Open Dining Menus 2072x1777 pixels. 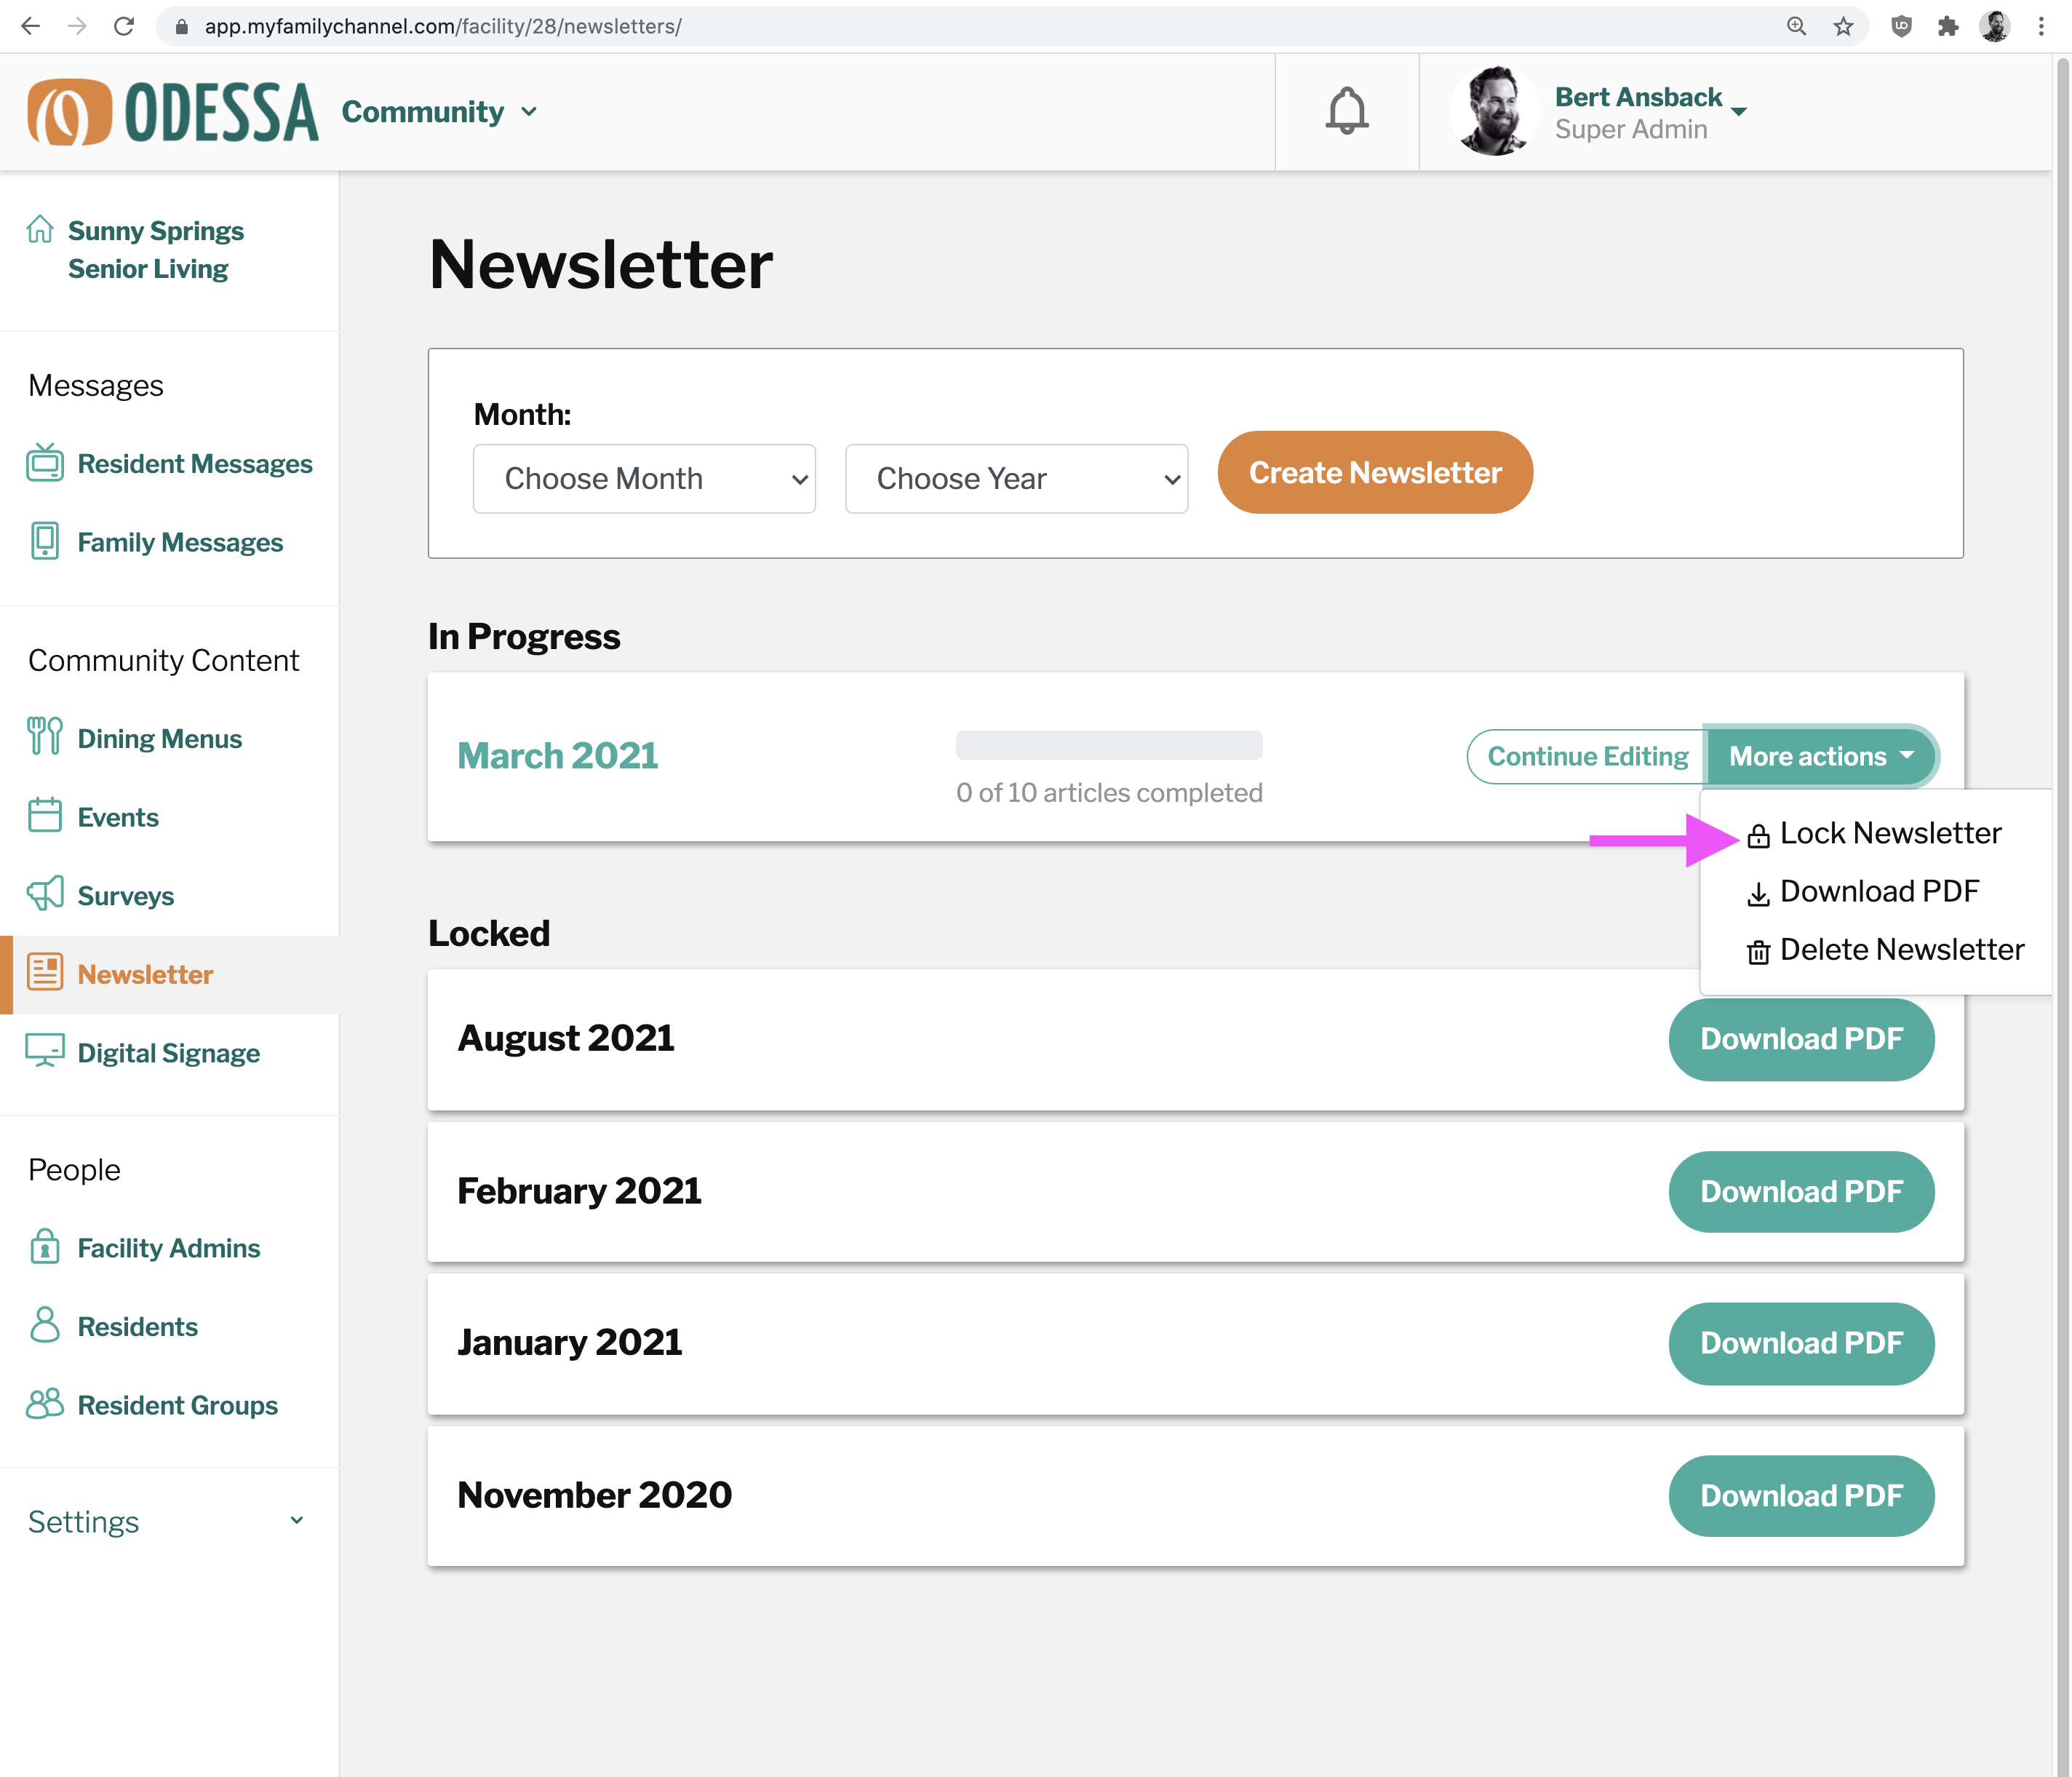coord(160,738)
